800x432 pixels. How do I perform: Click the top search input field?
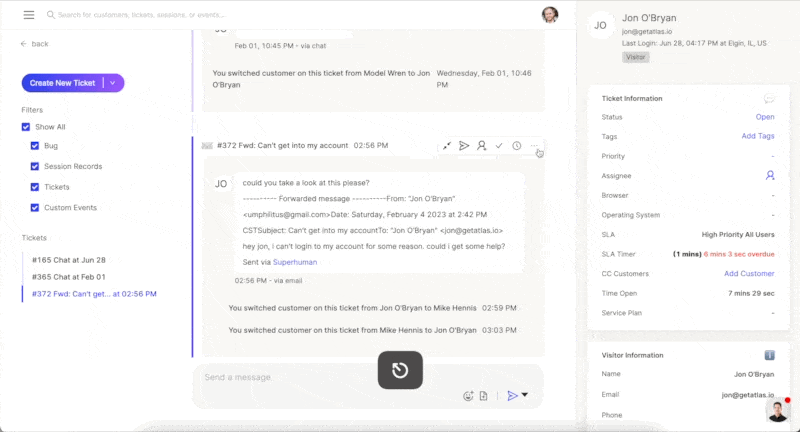click(141, 15)
